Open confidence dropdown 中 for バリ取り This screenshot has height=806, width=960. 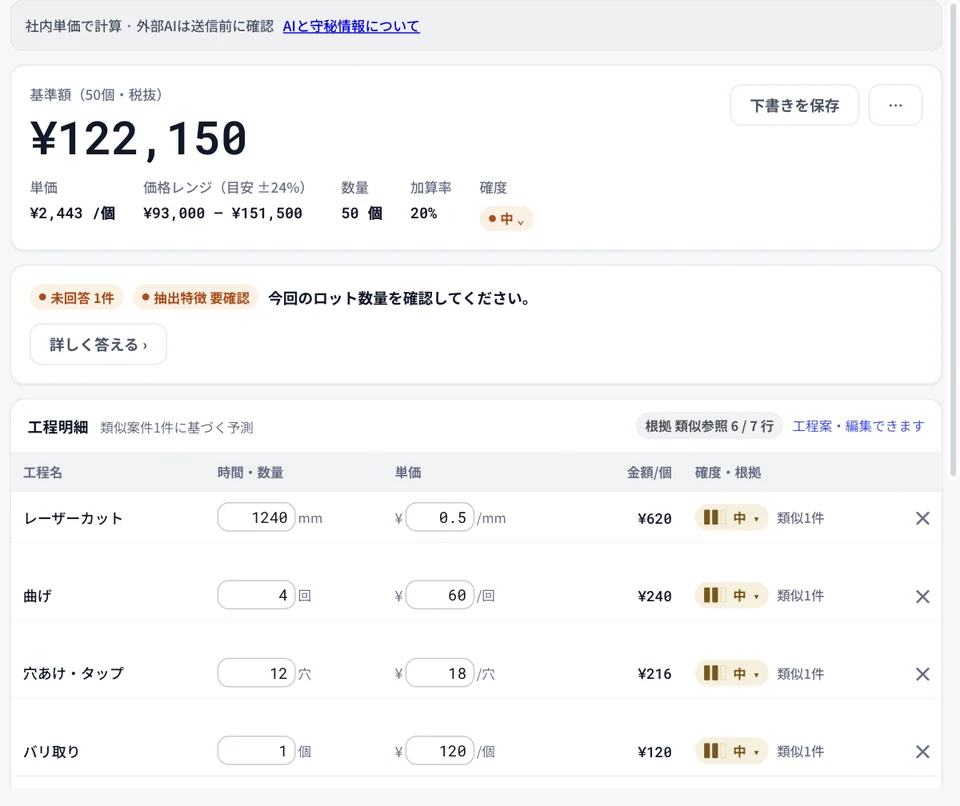pos(731,751)
